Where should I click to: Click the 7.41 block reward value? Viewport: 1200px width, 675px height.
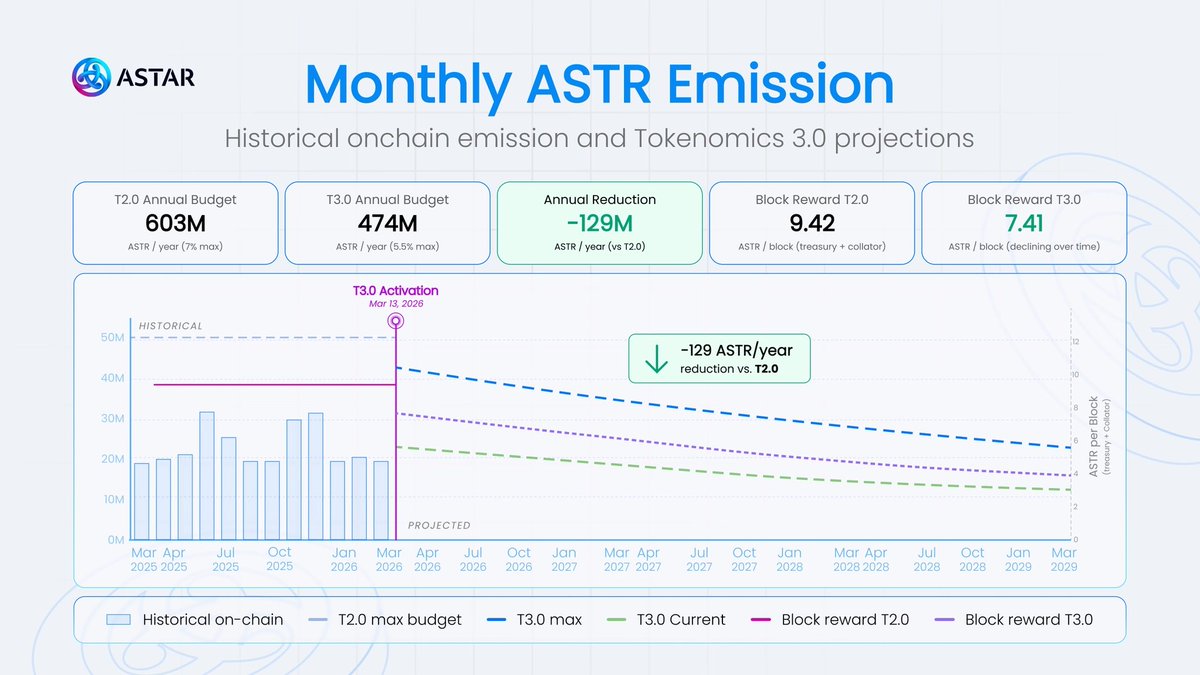[1023, 222]
